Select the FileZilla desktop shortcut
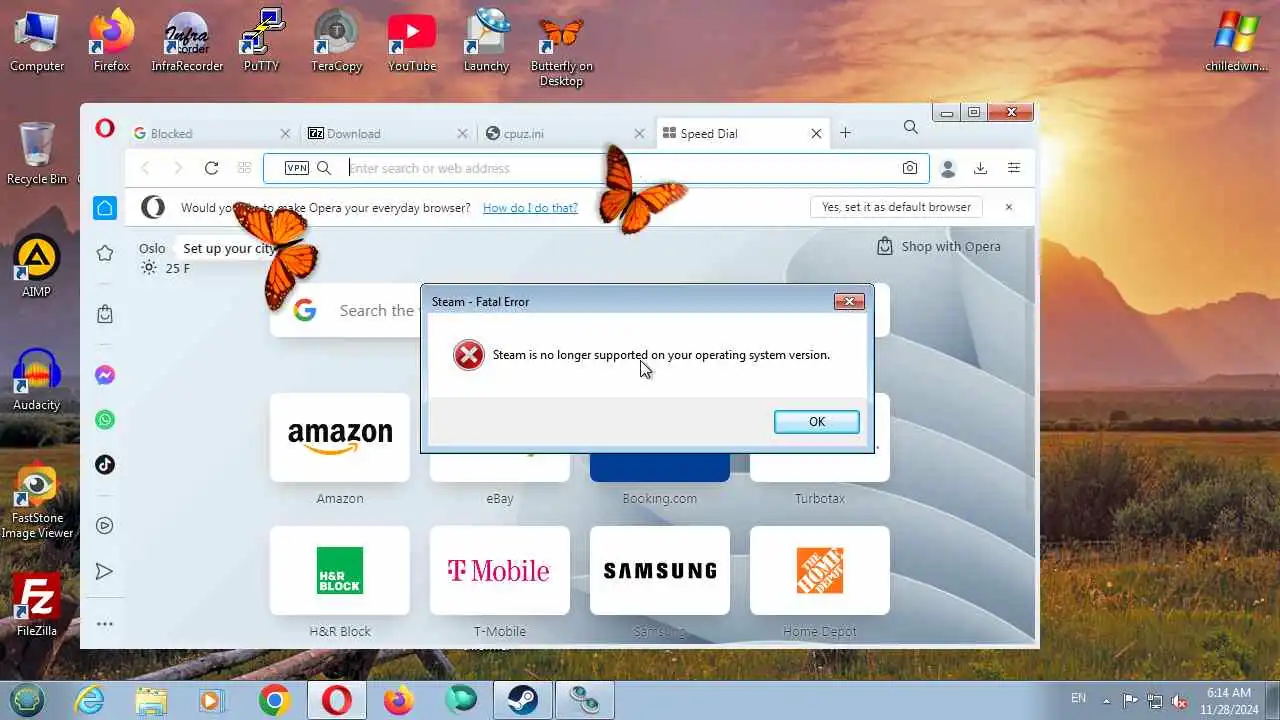Image resolution: width=1280 pixels, height=720 pixels. (37, 605)
